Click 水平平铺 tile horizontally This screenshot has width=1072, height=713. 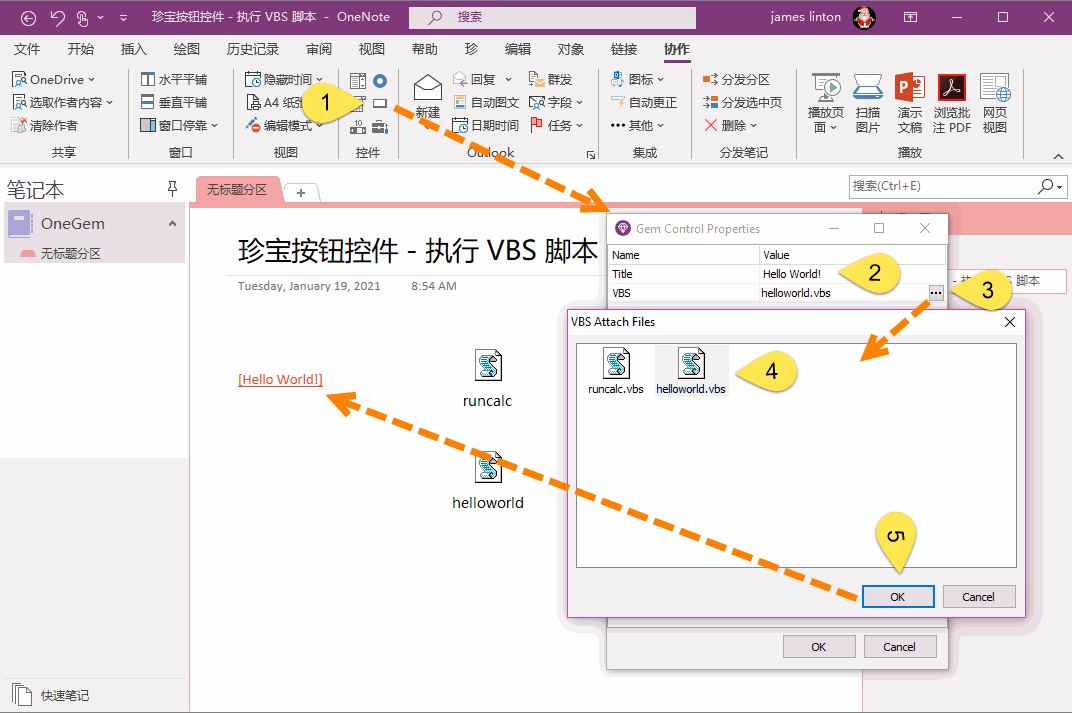pyautogui.click(x=174, y=80)
